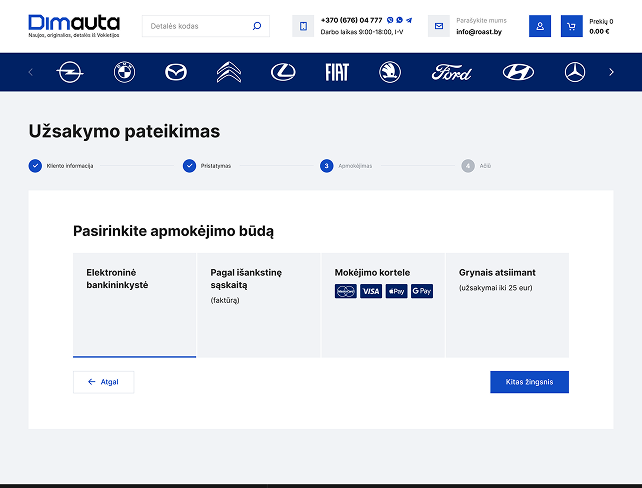
Task: Select the Fiat brand logo
Action: pos(337,72)
